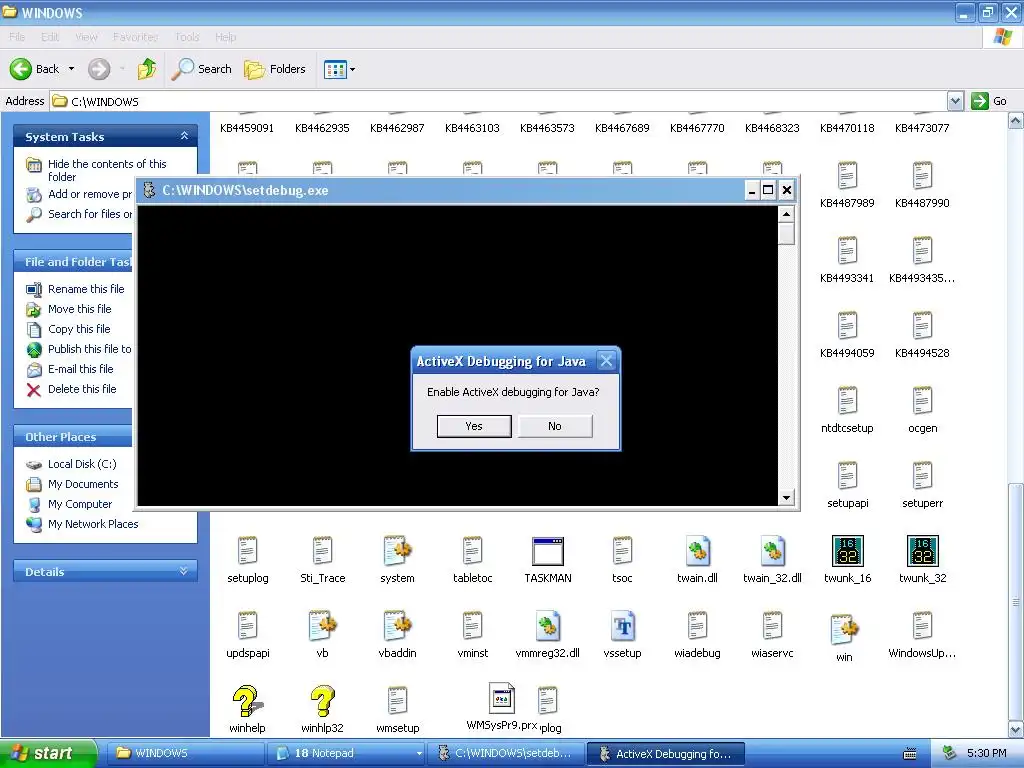Expand the address bar dropdown arrow
The image size is (1024, 768).
[x=955, y=101]
